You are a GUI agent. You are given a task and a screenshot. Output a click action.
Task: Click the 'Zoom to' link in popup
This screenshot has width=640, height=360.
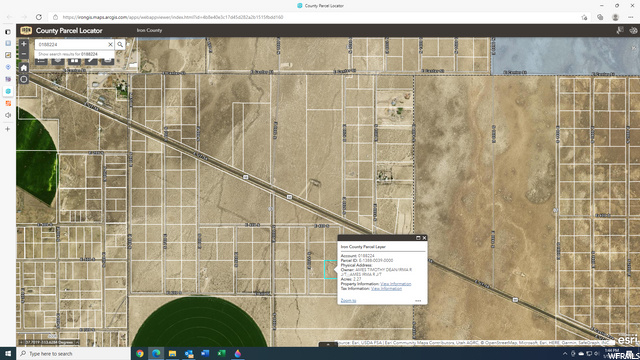[x=348, y=300]
